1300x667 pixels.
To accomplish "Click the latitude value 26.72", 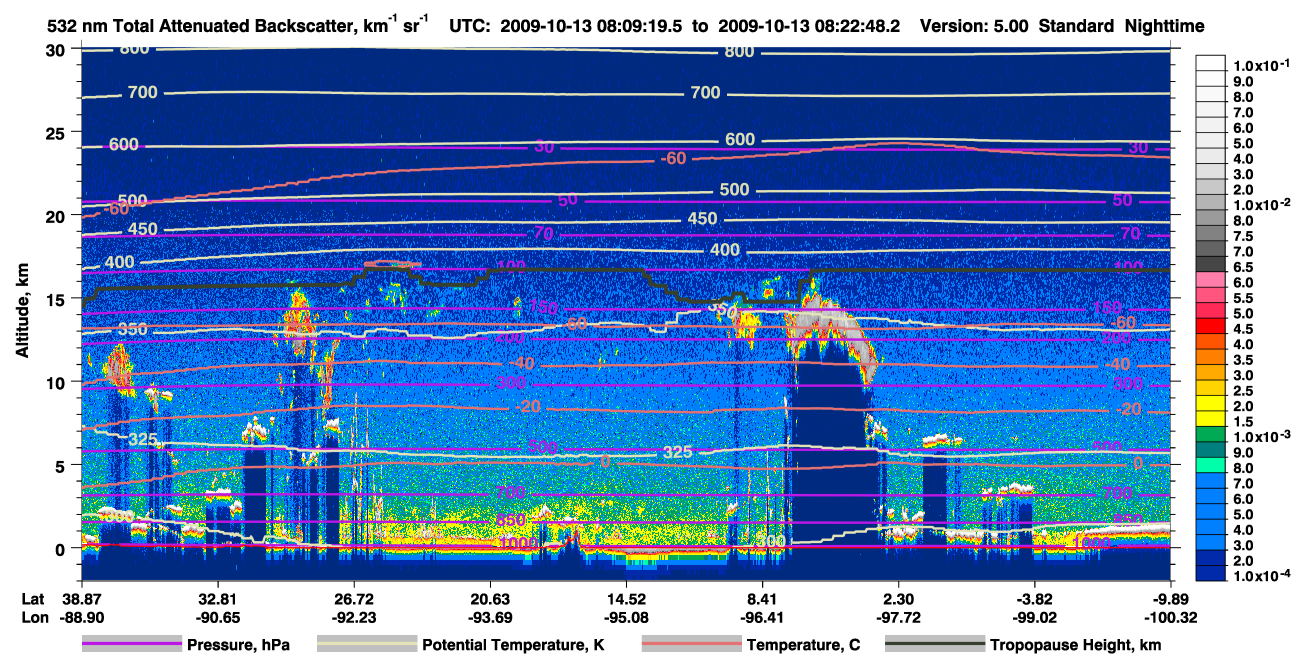I will [353, 598].
